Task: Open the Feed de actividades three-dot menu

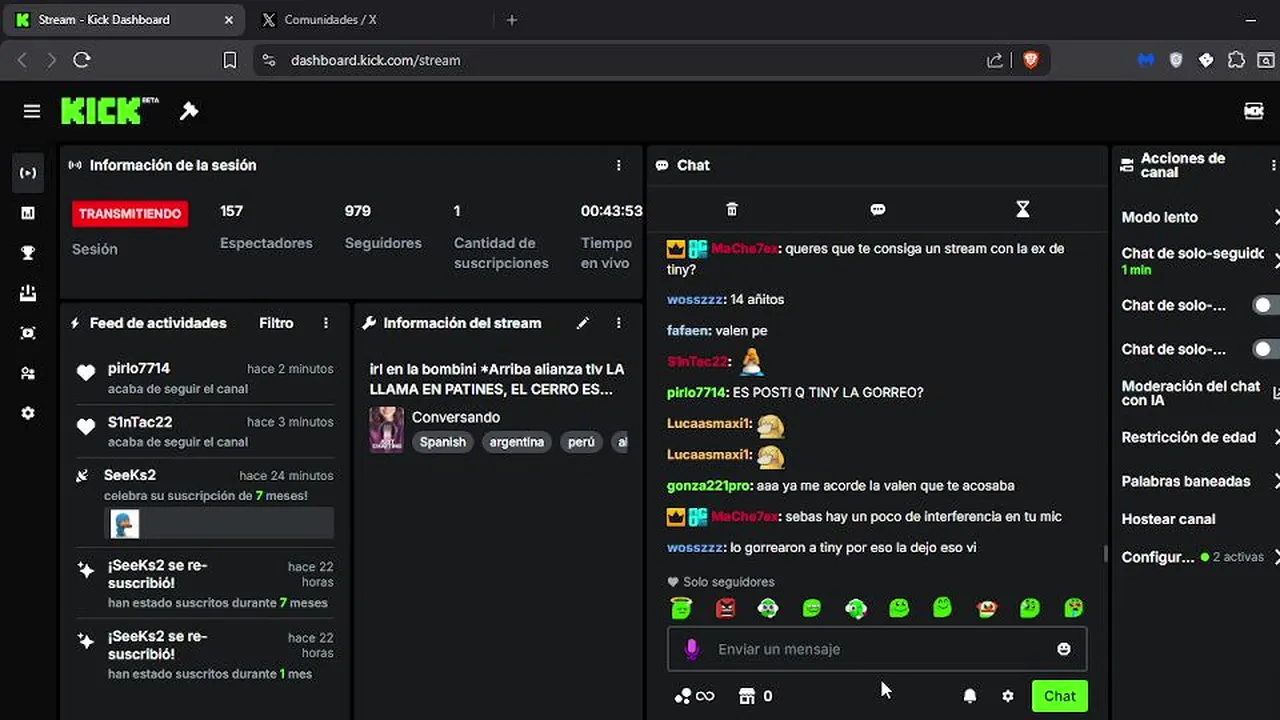Action: (x=326, y=323)
